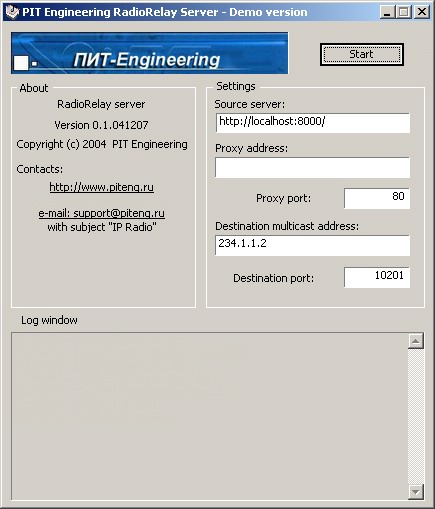This screenshot has width=435, height=509.
Task: Open the www.piteng.ru website link
Action: coord(101,187)
